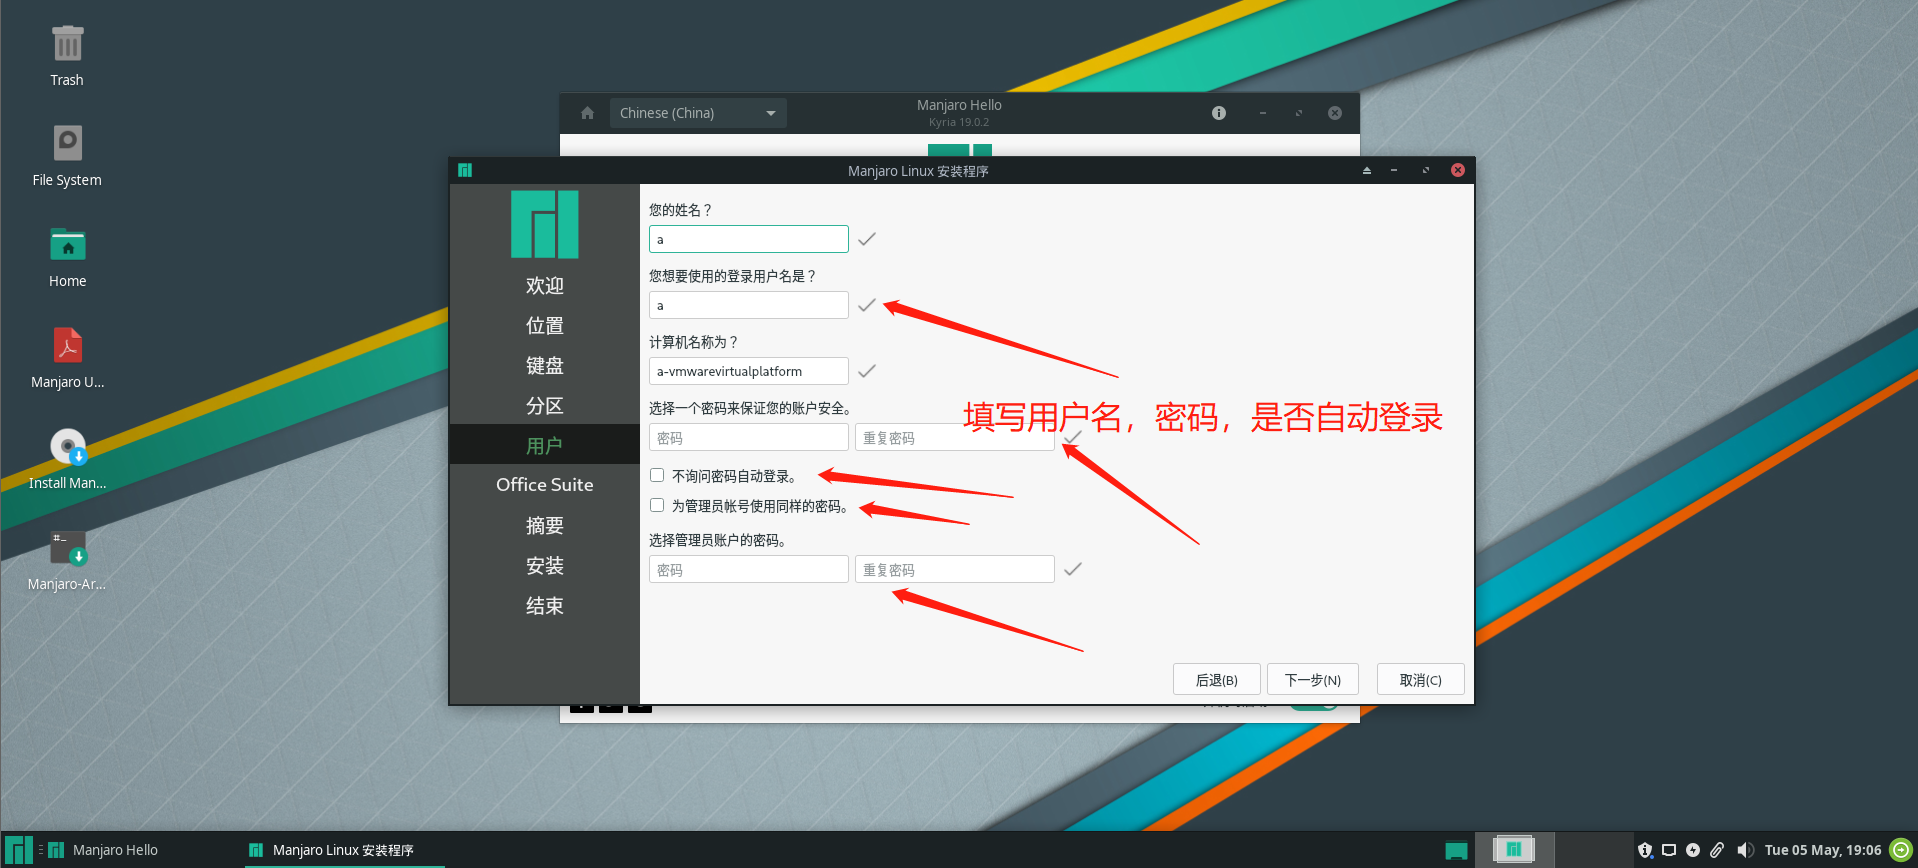Viewport: 1918px width, 868px height.
Task: Click the 取消(C) cancel button
Action: (x=1421, y=679)
